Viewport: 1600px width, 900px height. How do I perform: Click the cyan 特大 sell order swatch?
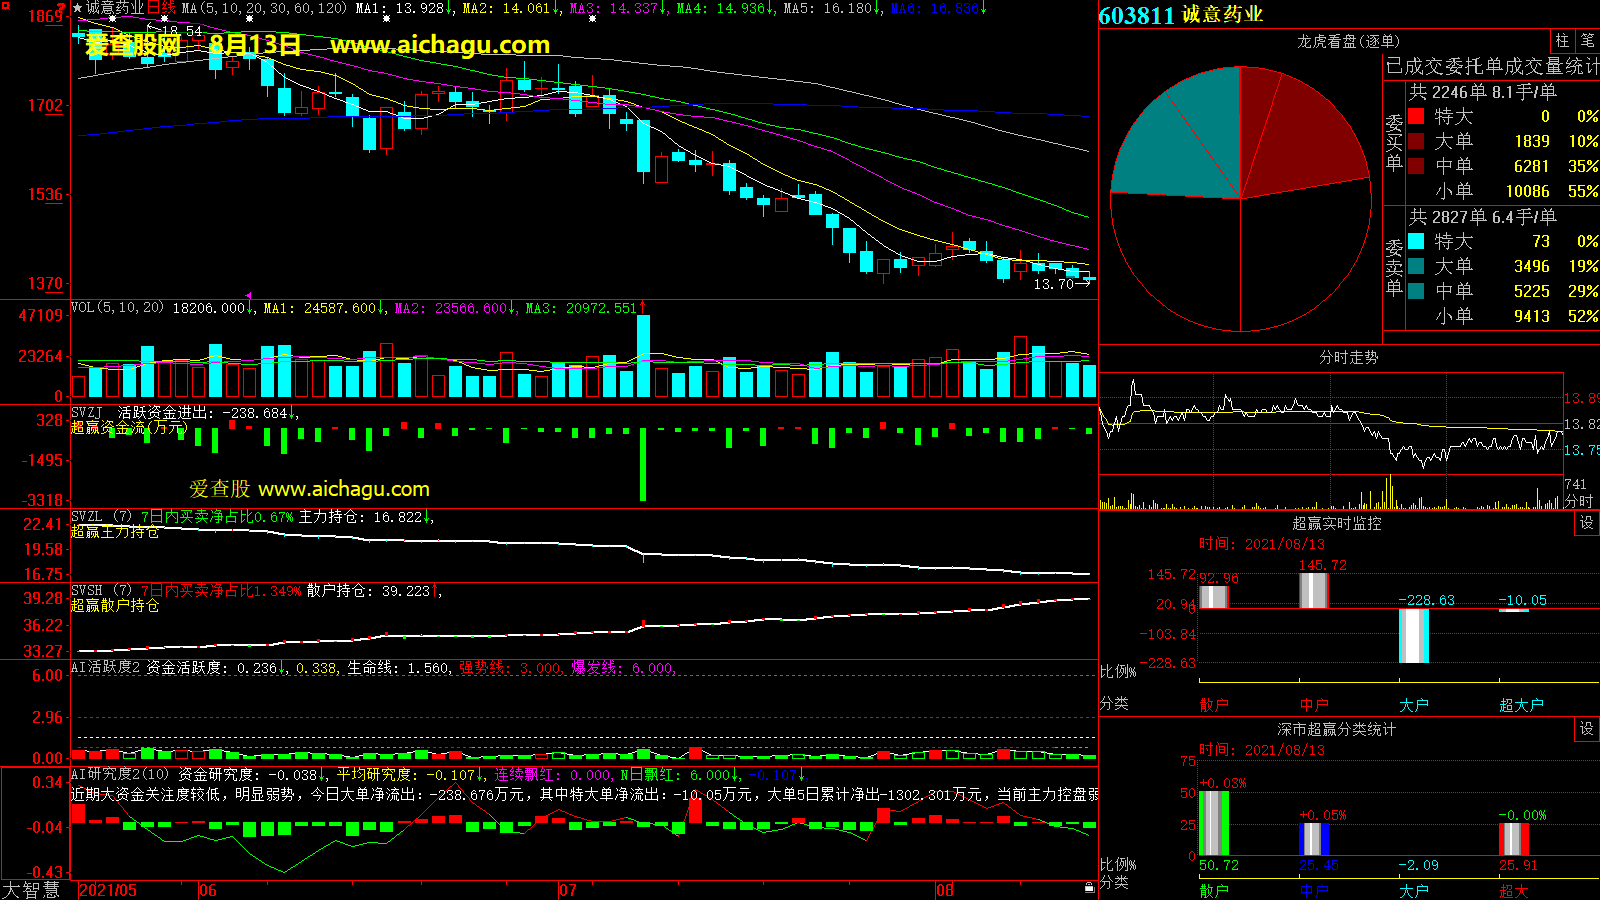point(1416,241)
